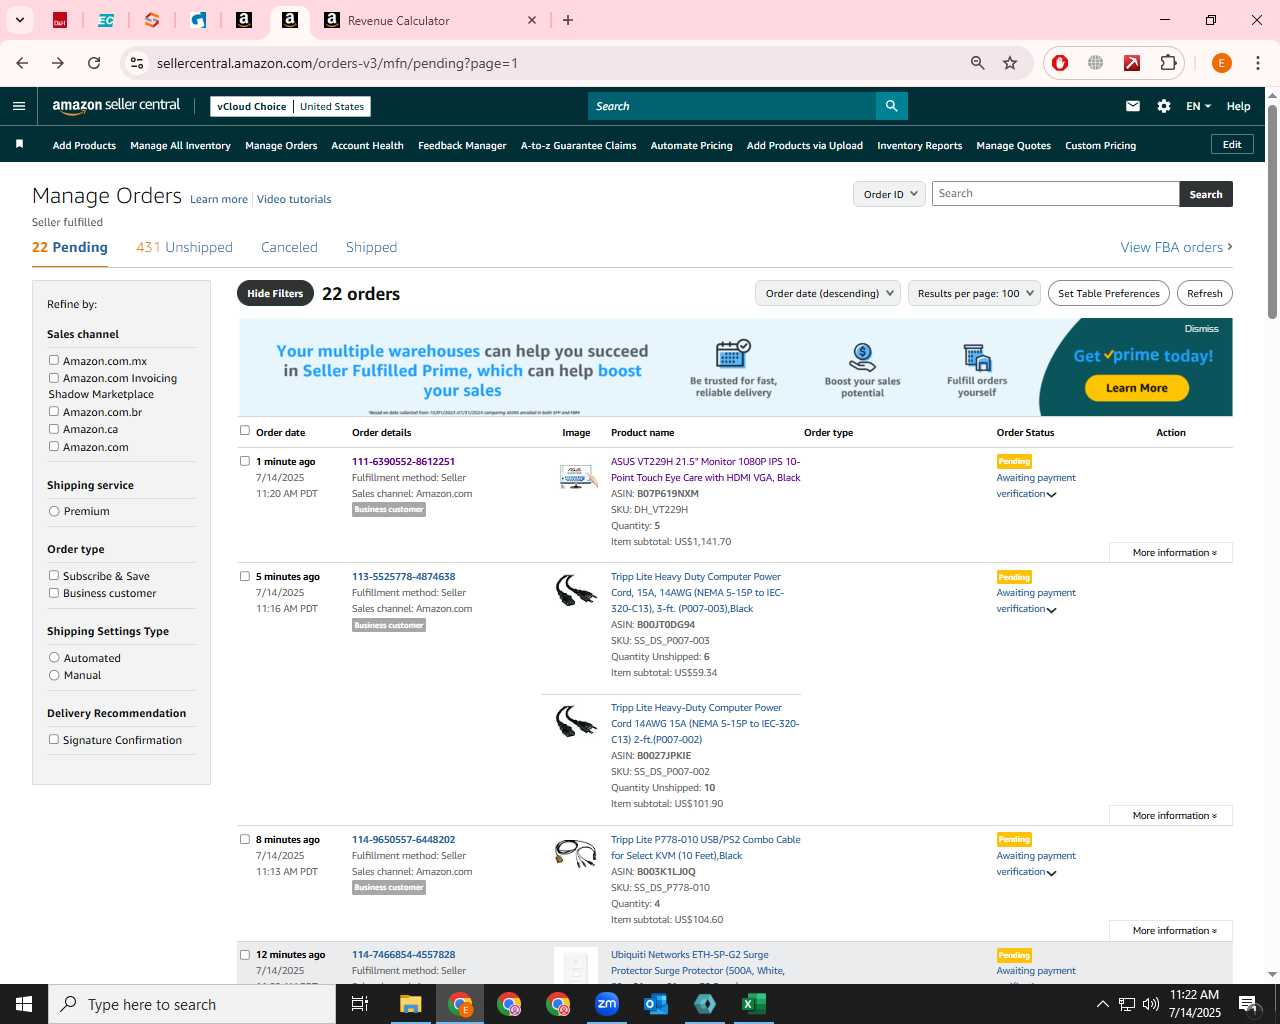This screenshot has height=1024, width=1280.
Task: Click the Learn More prime banner button
Action: 1136,388
